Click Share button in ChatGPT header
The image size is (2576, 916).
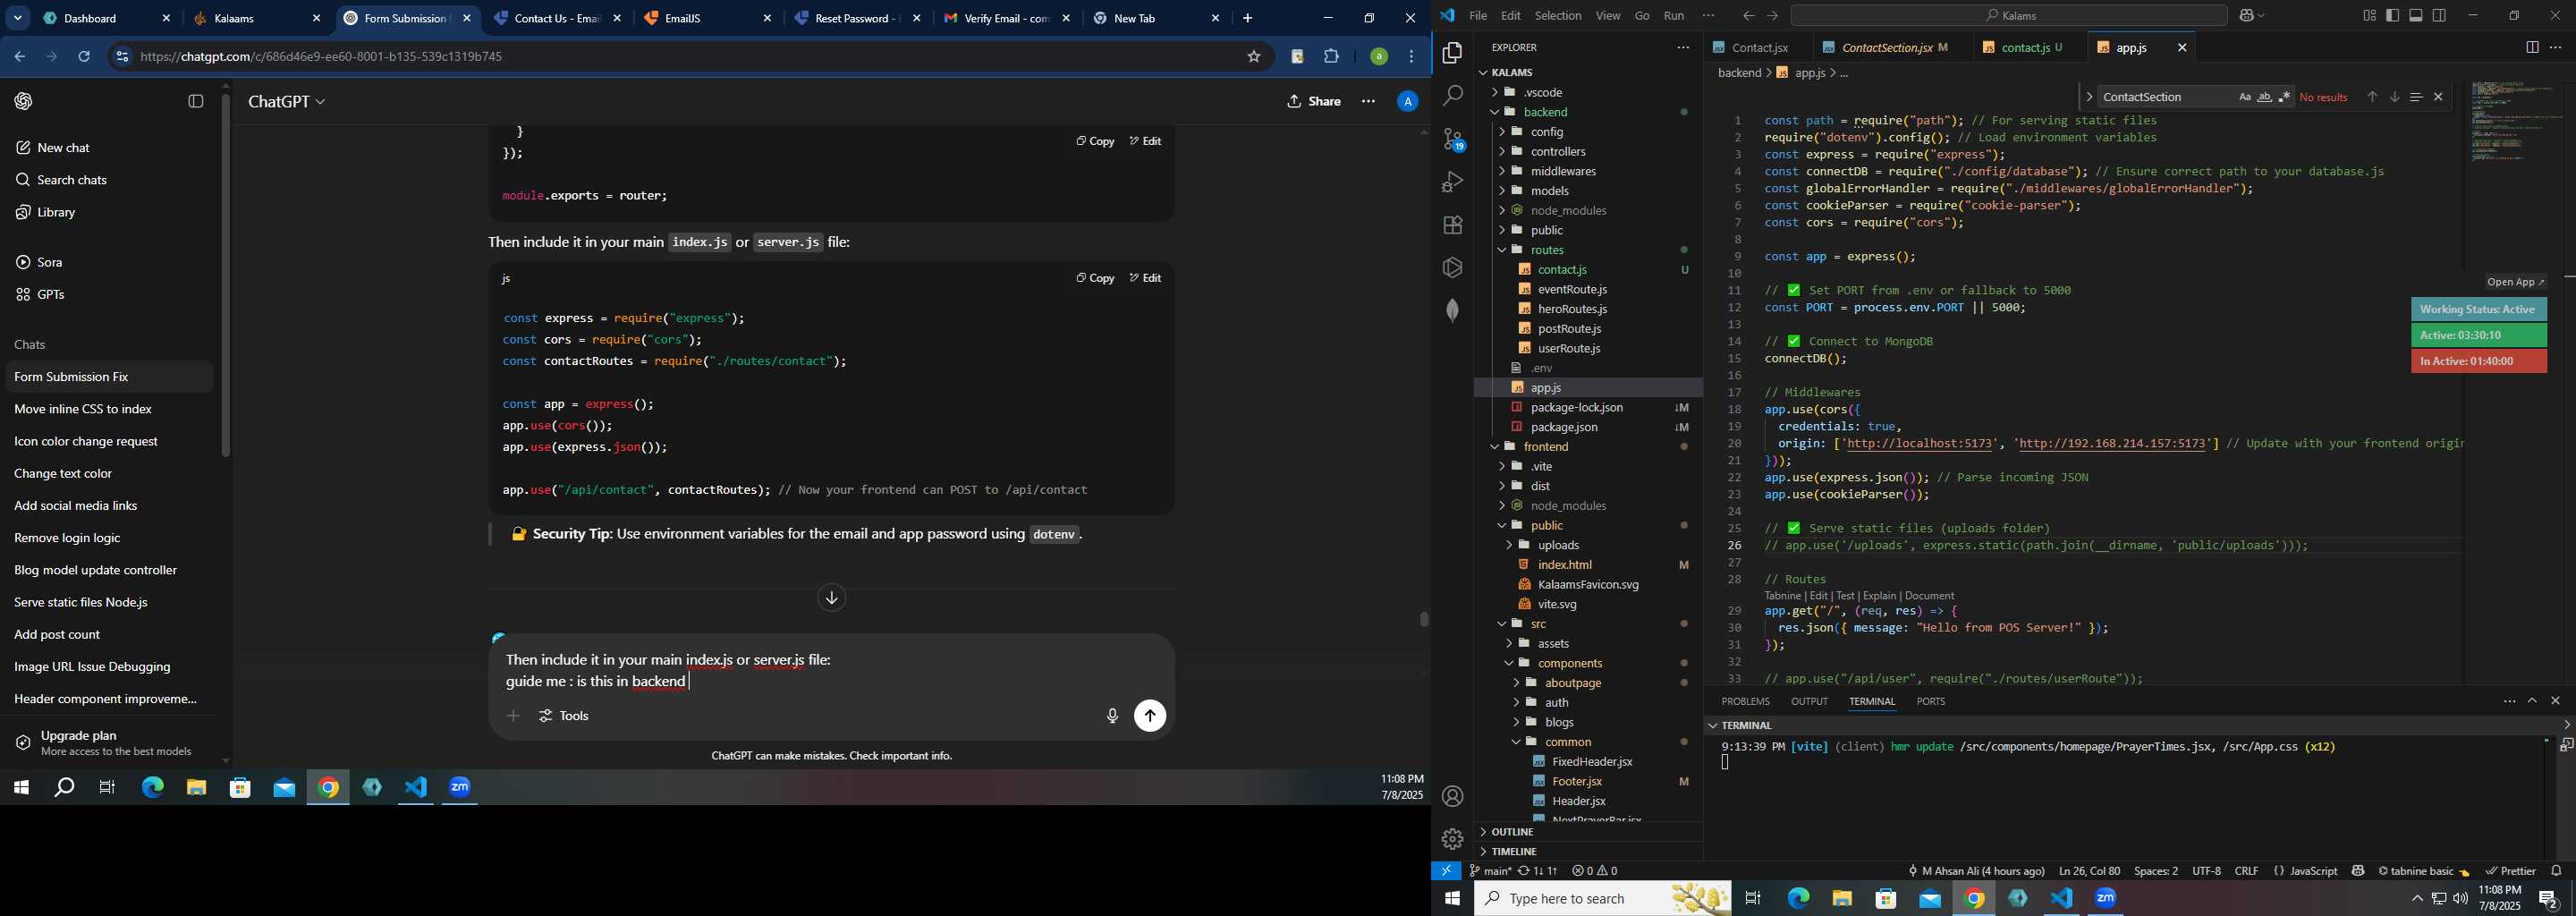(1314, 102)
